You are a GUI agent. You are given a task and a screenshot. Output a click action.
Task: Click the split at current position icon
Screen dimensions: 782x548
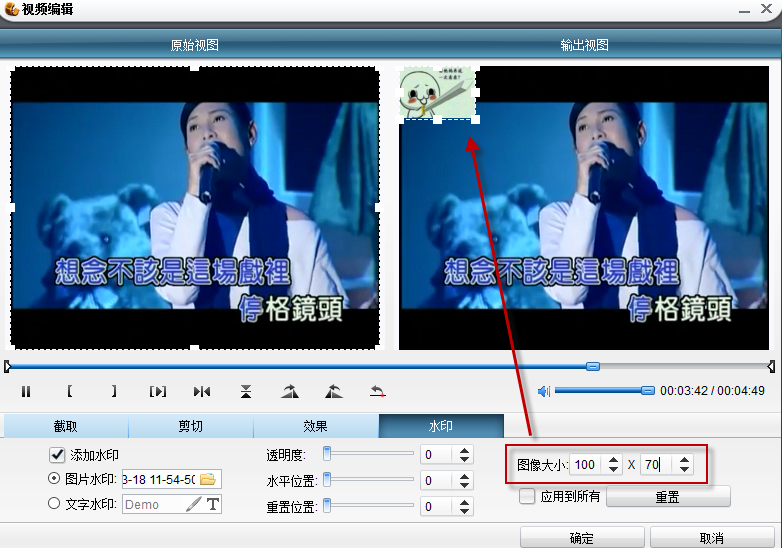(202, 392)
